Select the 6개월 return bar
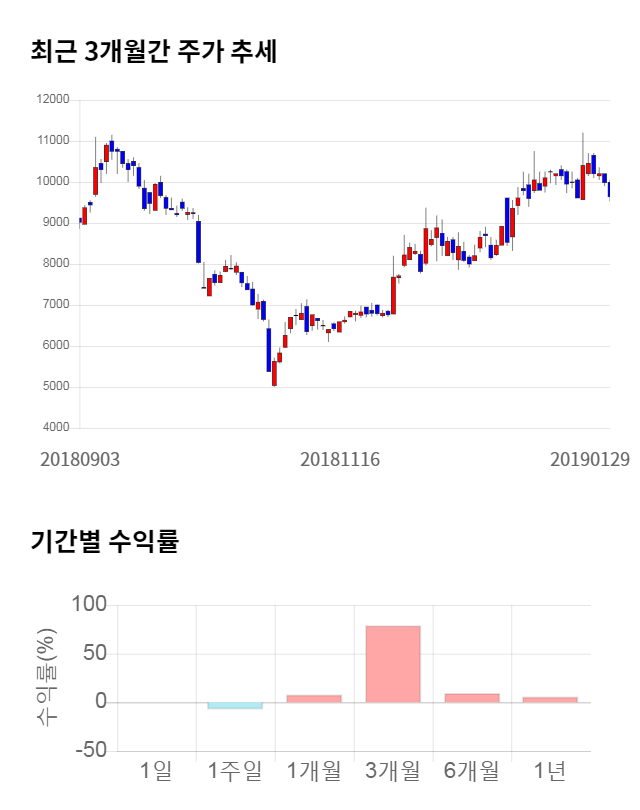640x810 pixels. click(472, 697)
